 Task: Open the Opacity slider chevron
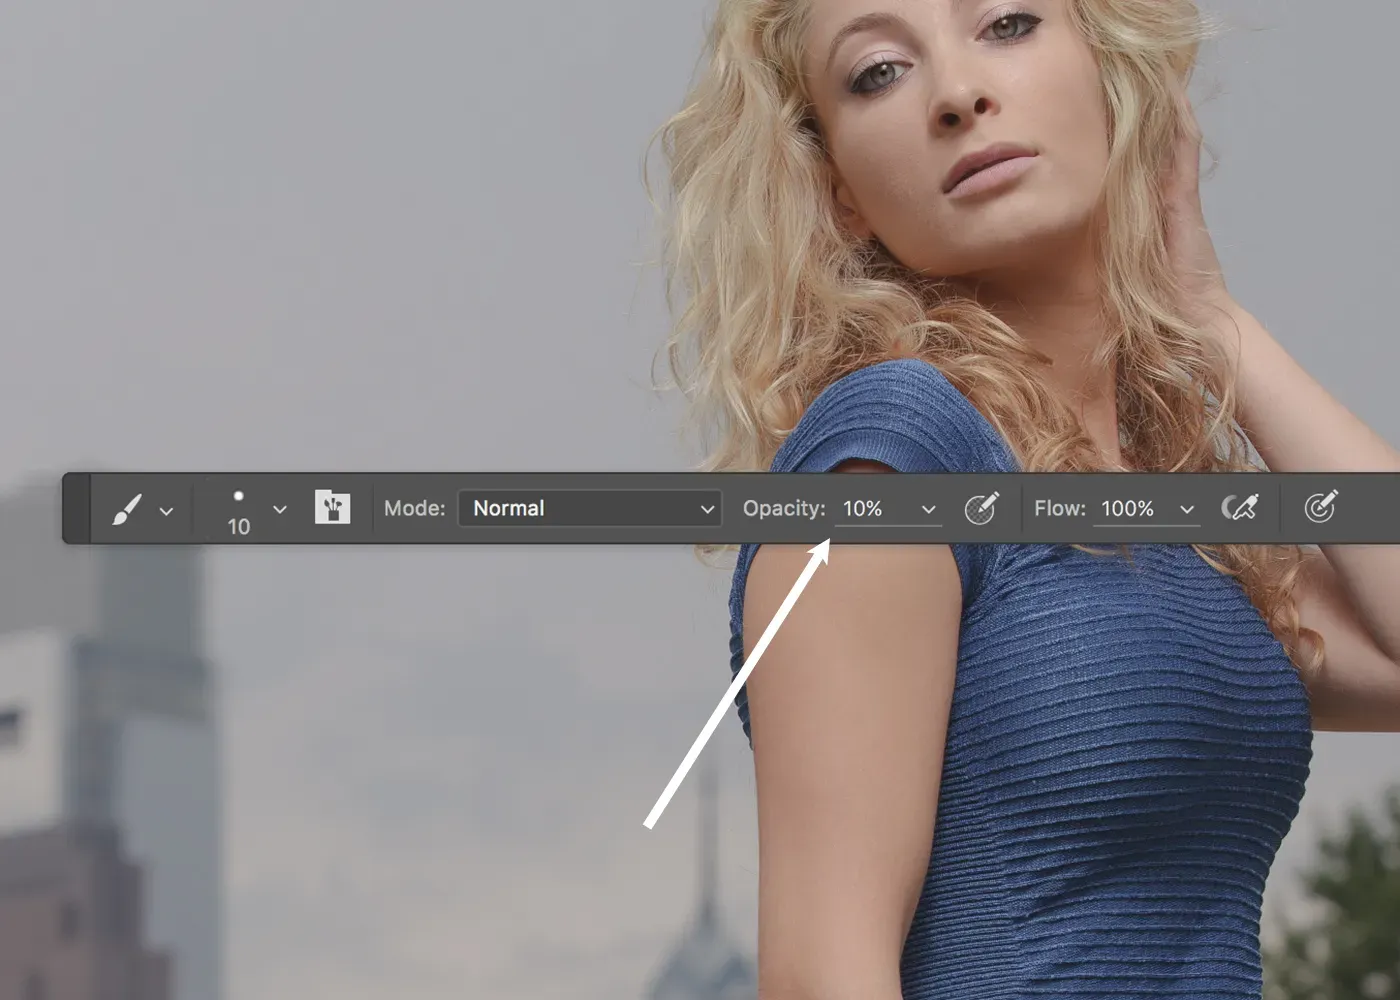pos(928,510)
